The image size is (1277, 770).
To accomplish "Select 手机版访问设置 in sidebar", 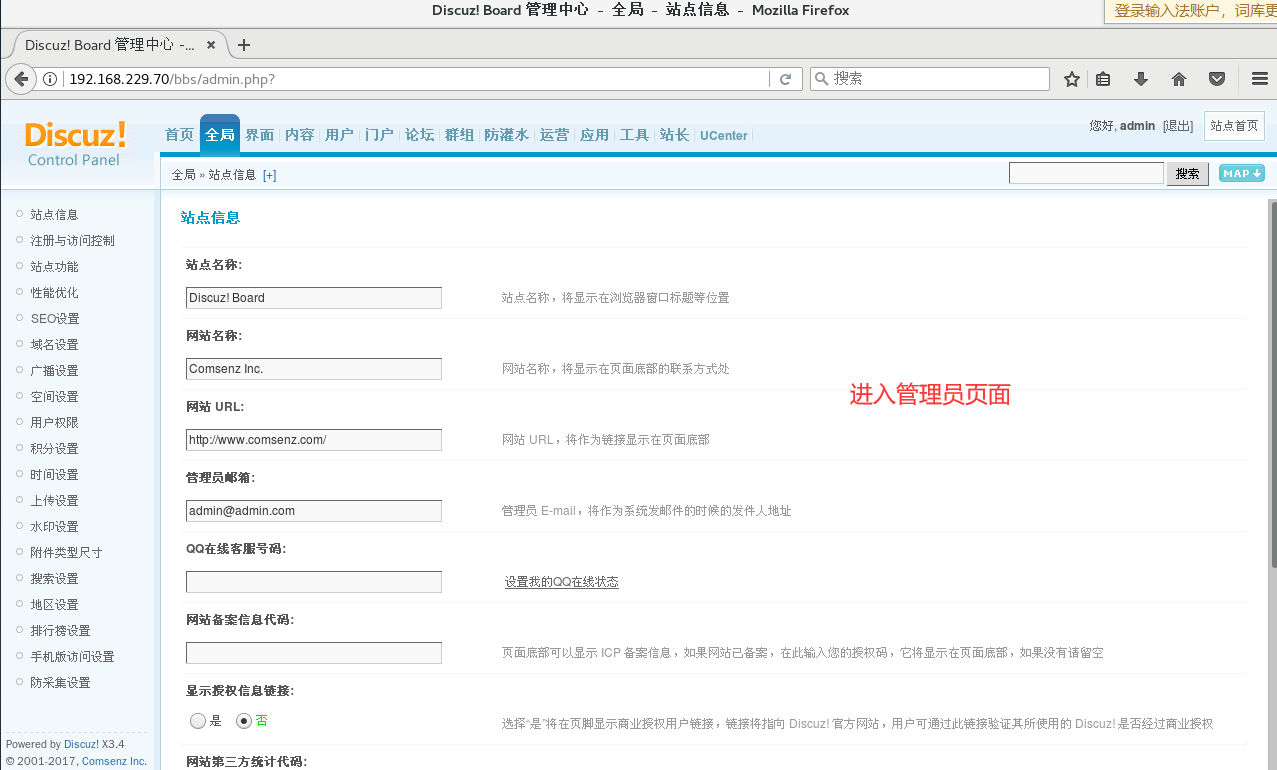I will click(72, 657).
